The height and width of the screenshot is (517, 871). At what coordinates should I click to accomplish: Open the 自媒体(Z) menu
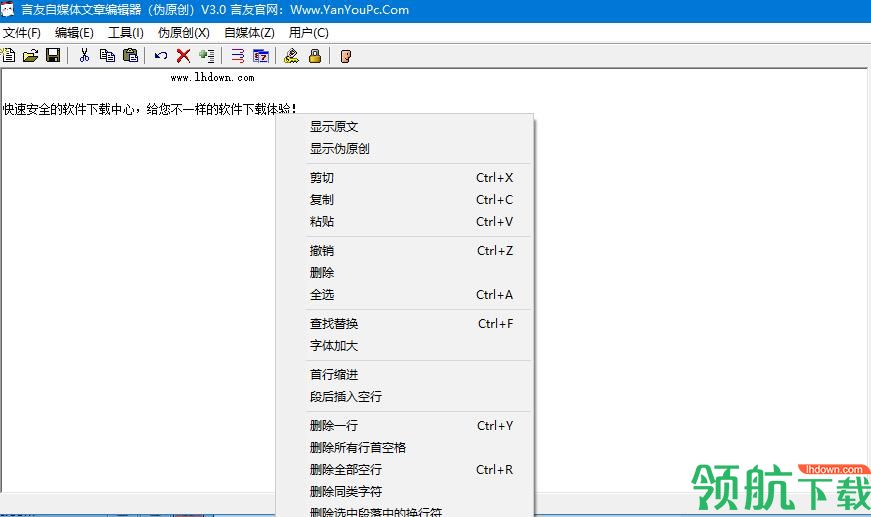(x=249, y=33)
